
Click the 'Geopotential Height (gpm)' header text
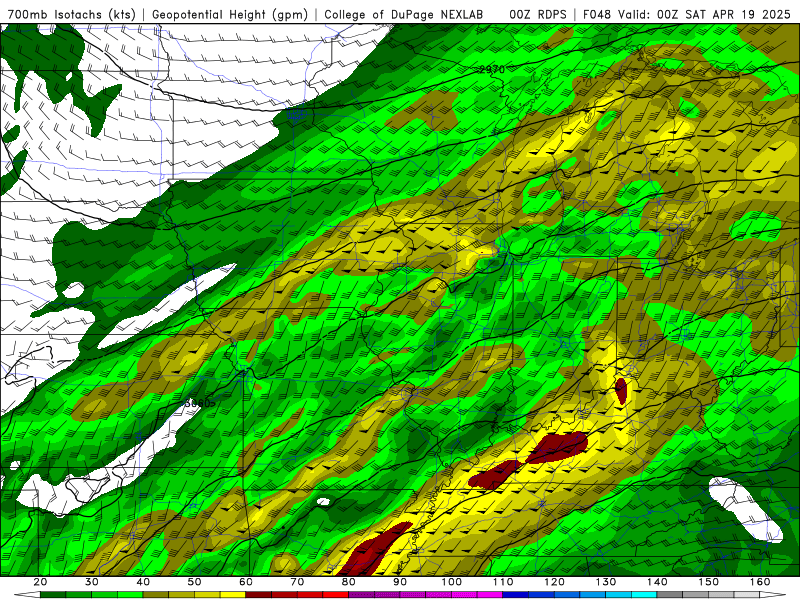point(230,15)
